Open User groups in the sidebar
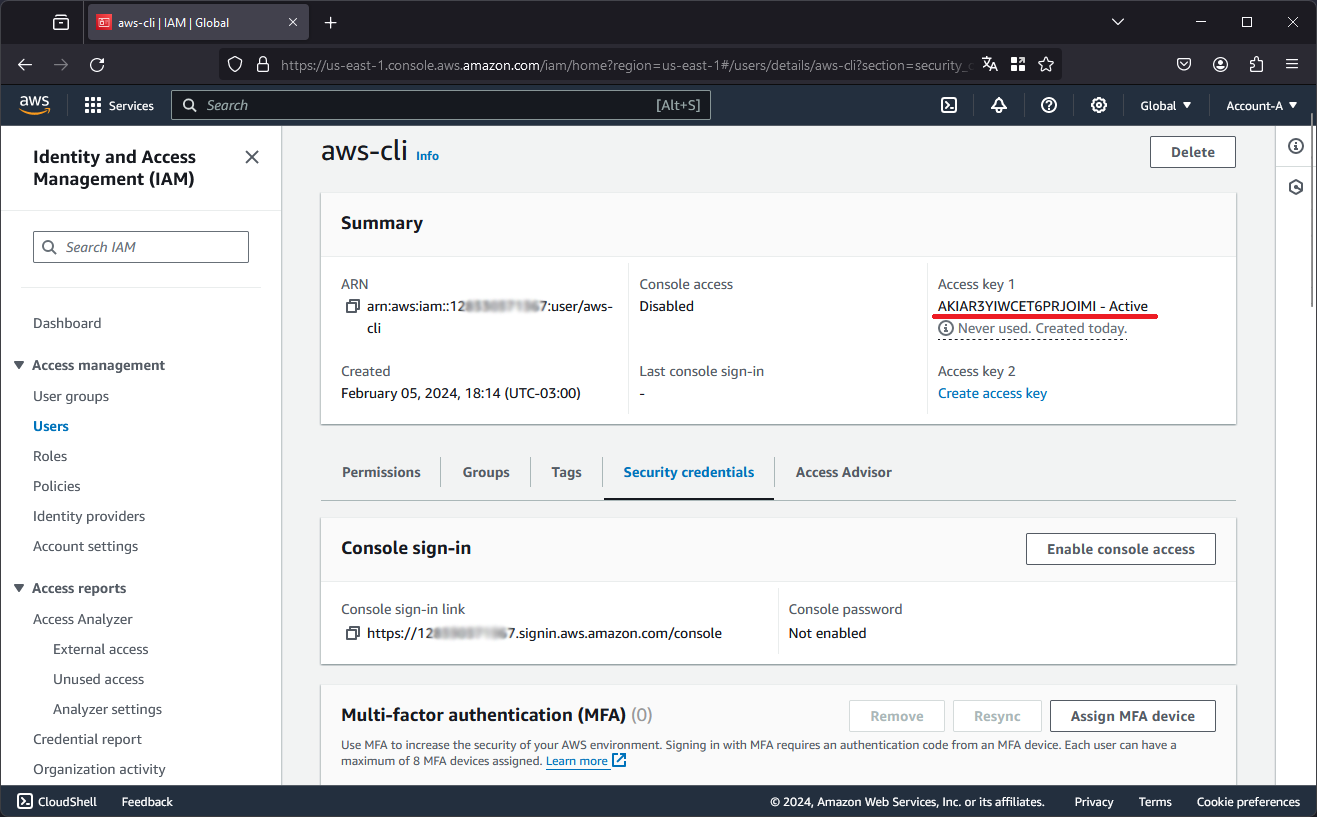 coord(71,396)
